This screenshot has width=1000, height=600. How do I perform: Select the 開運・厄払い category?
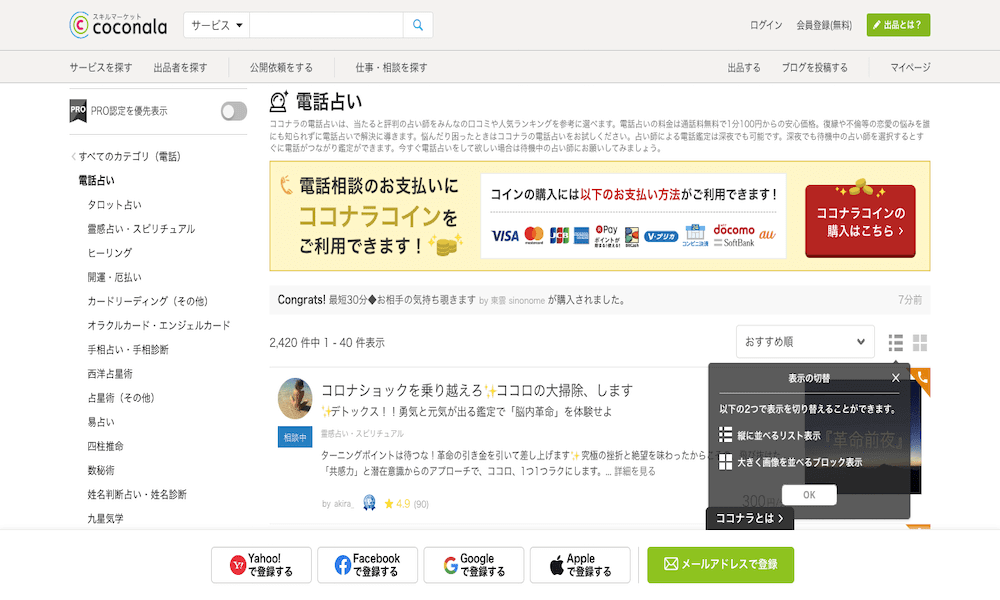114,277
